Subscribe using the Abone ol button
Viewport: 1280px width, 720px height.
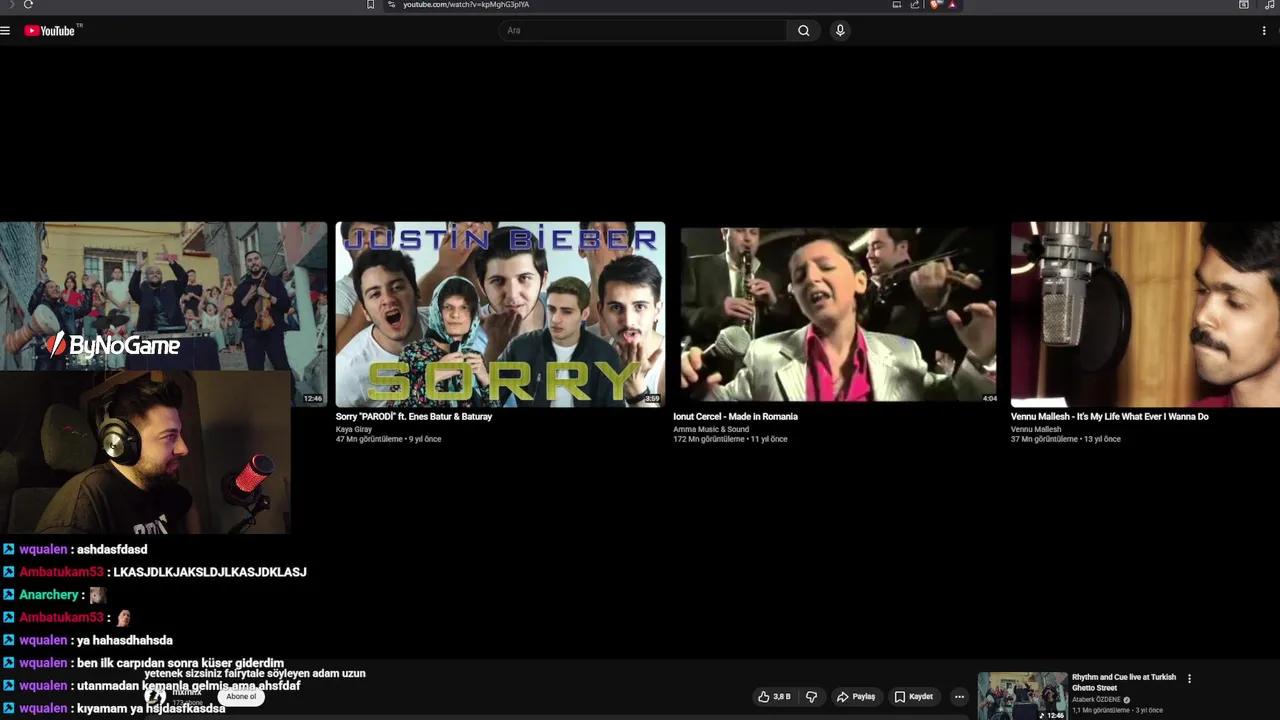(x=241, y=697)
